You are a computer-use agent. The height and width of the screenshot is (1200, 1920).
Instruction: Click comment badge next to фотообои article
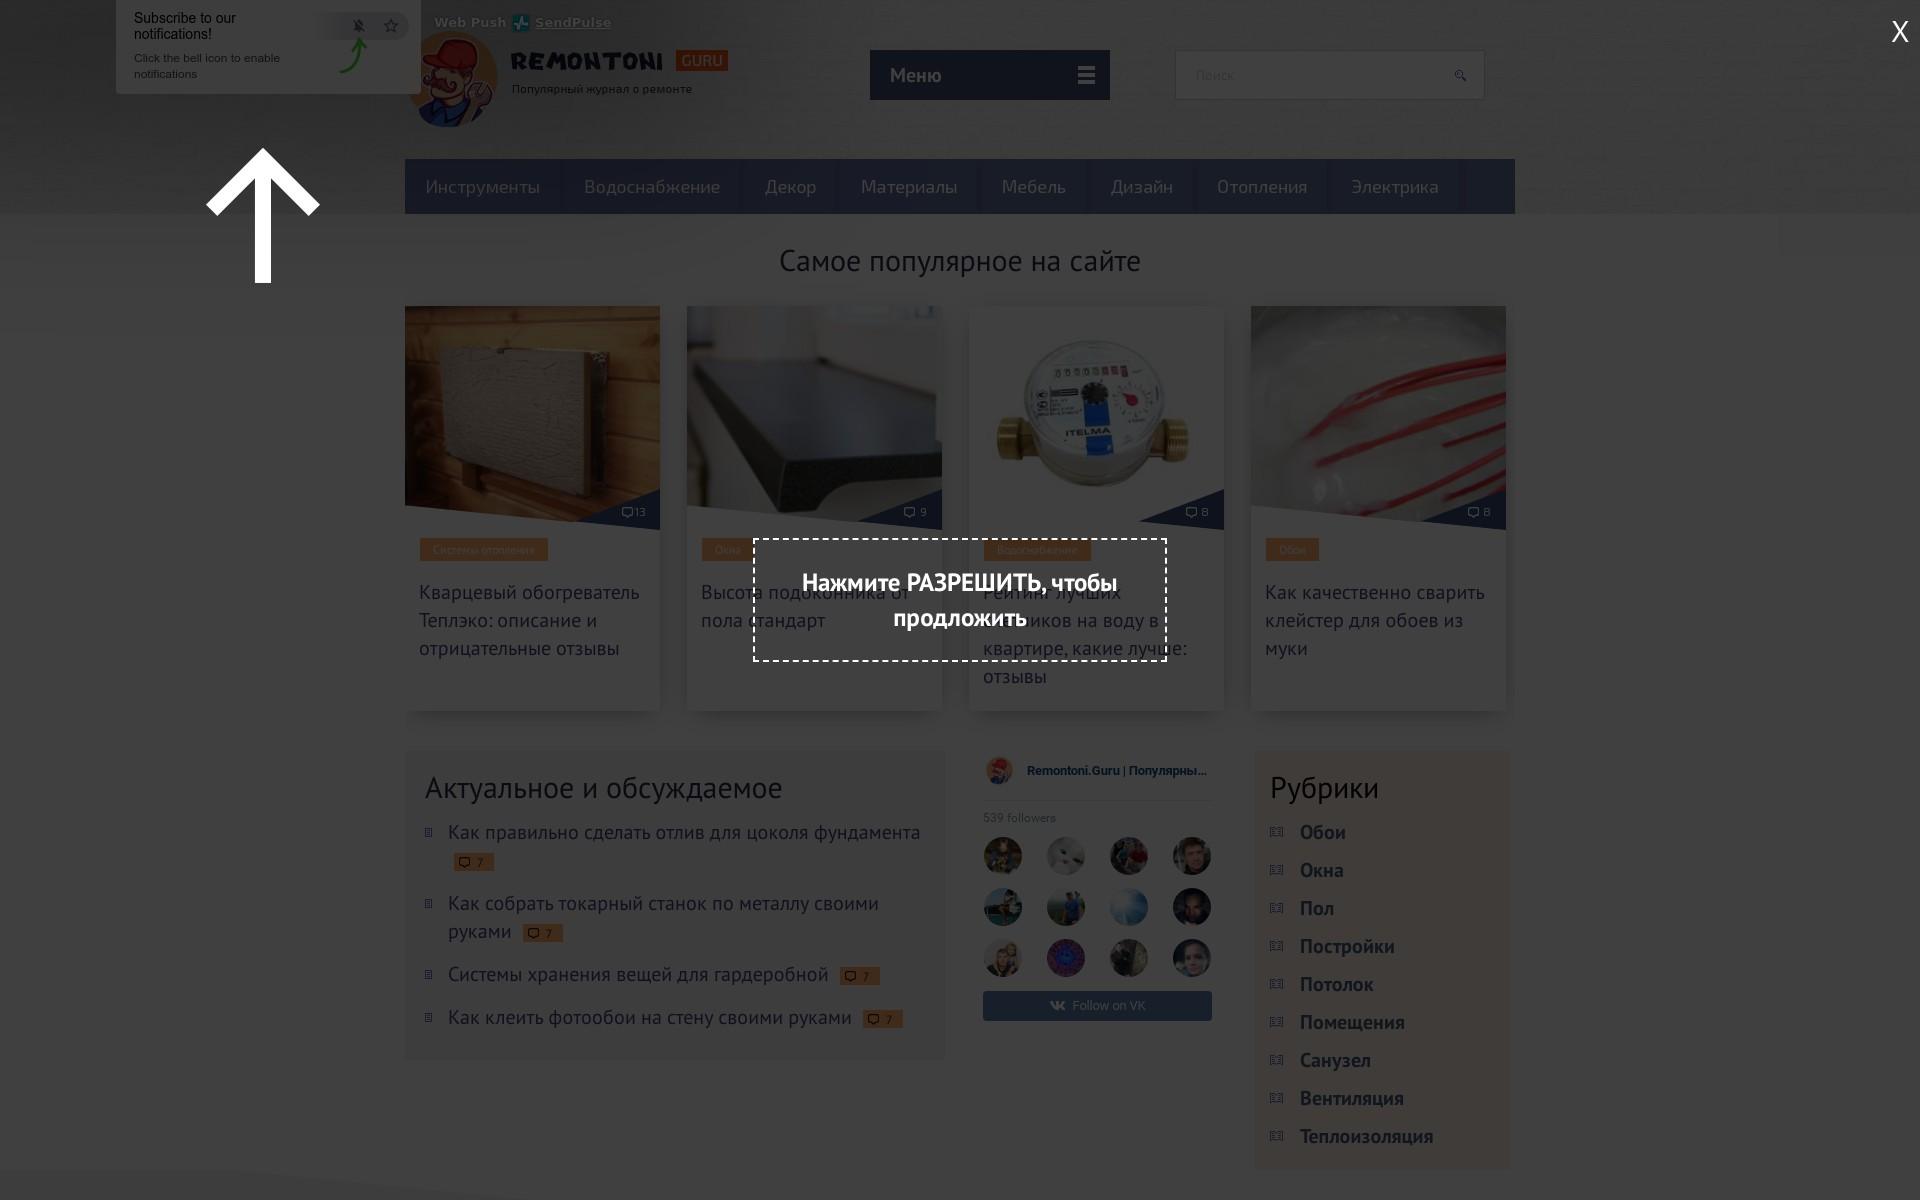pos(883,1019)
